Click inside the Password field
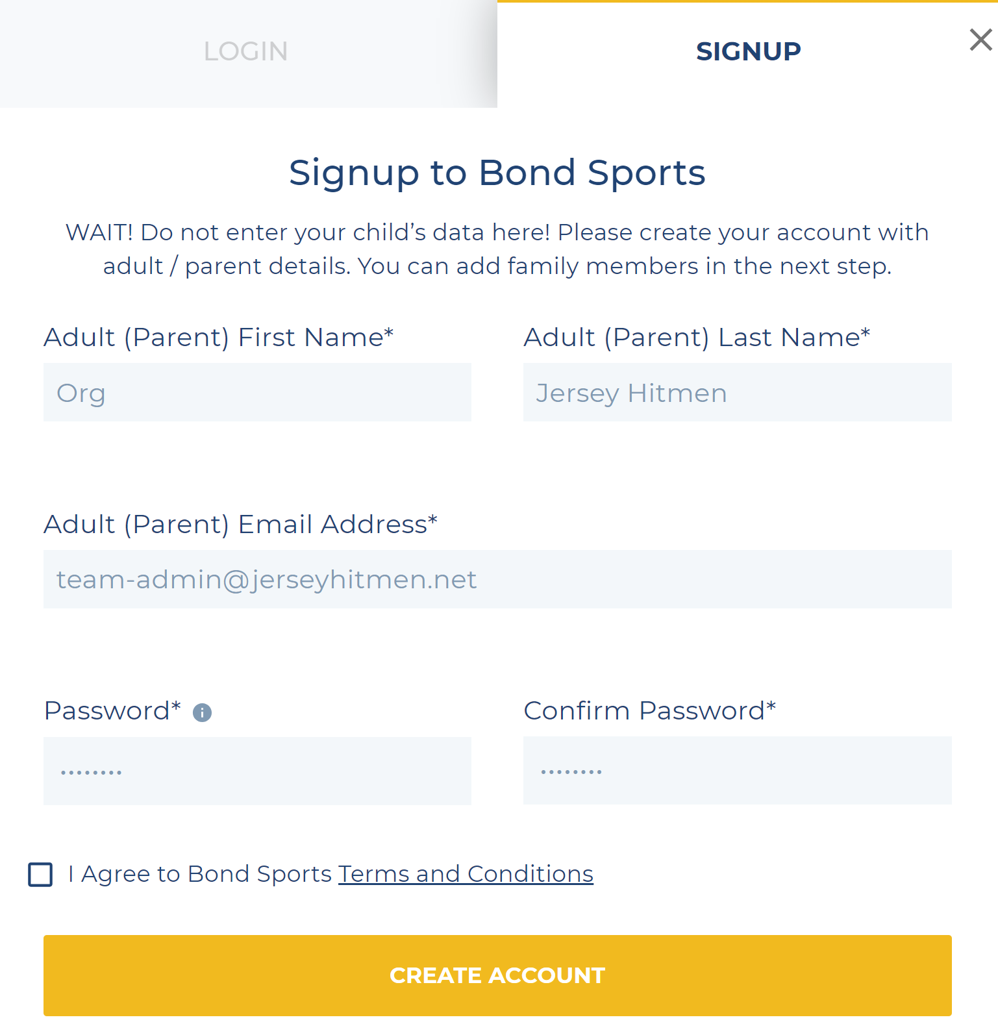 [257, 771]
